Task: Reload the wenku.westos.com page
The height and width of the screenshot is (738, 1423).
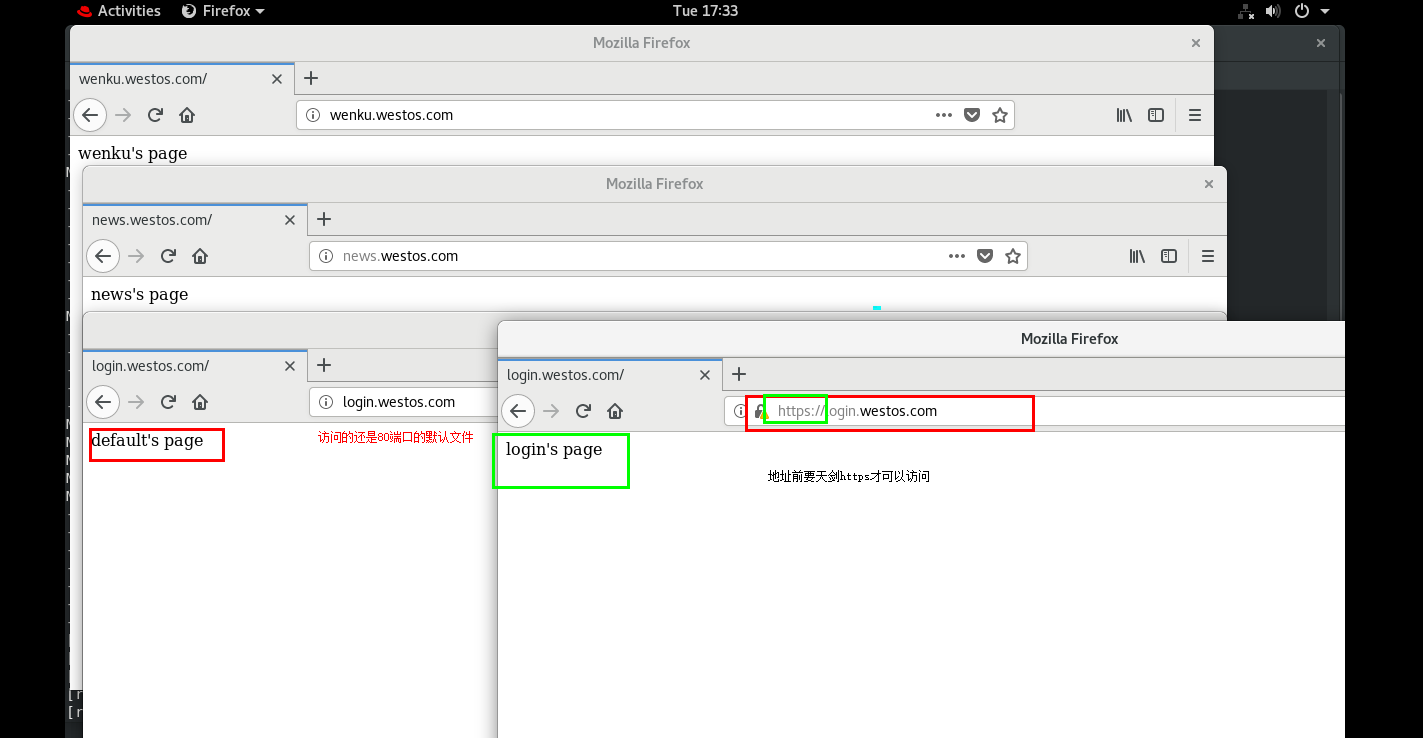Action: pyautogui.click(x=155, y=115)
